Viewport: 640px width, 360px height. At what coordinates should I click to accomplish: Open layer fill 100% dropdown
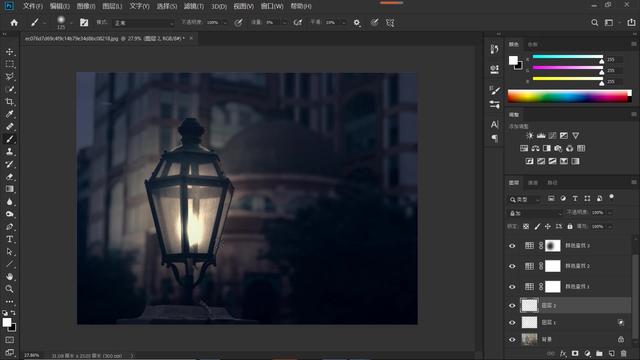tap(610, 226)
